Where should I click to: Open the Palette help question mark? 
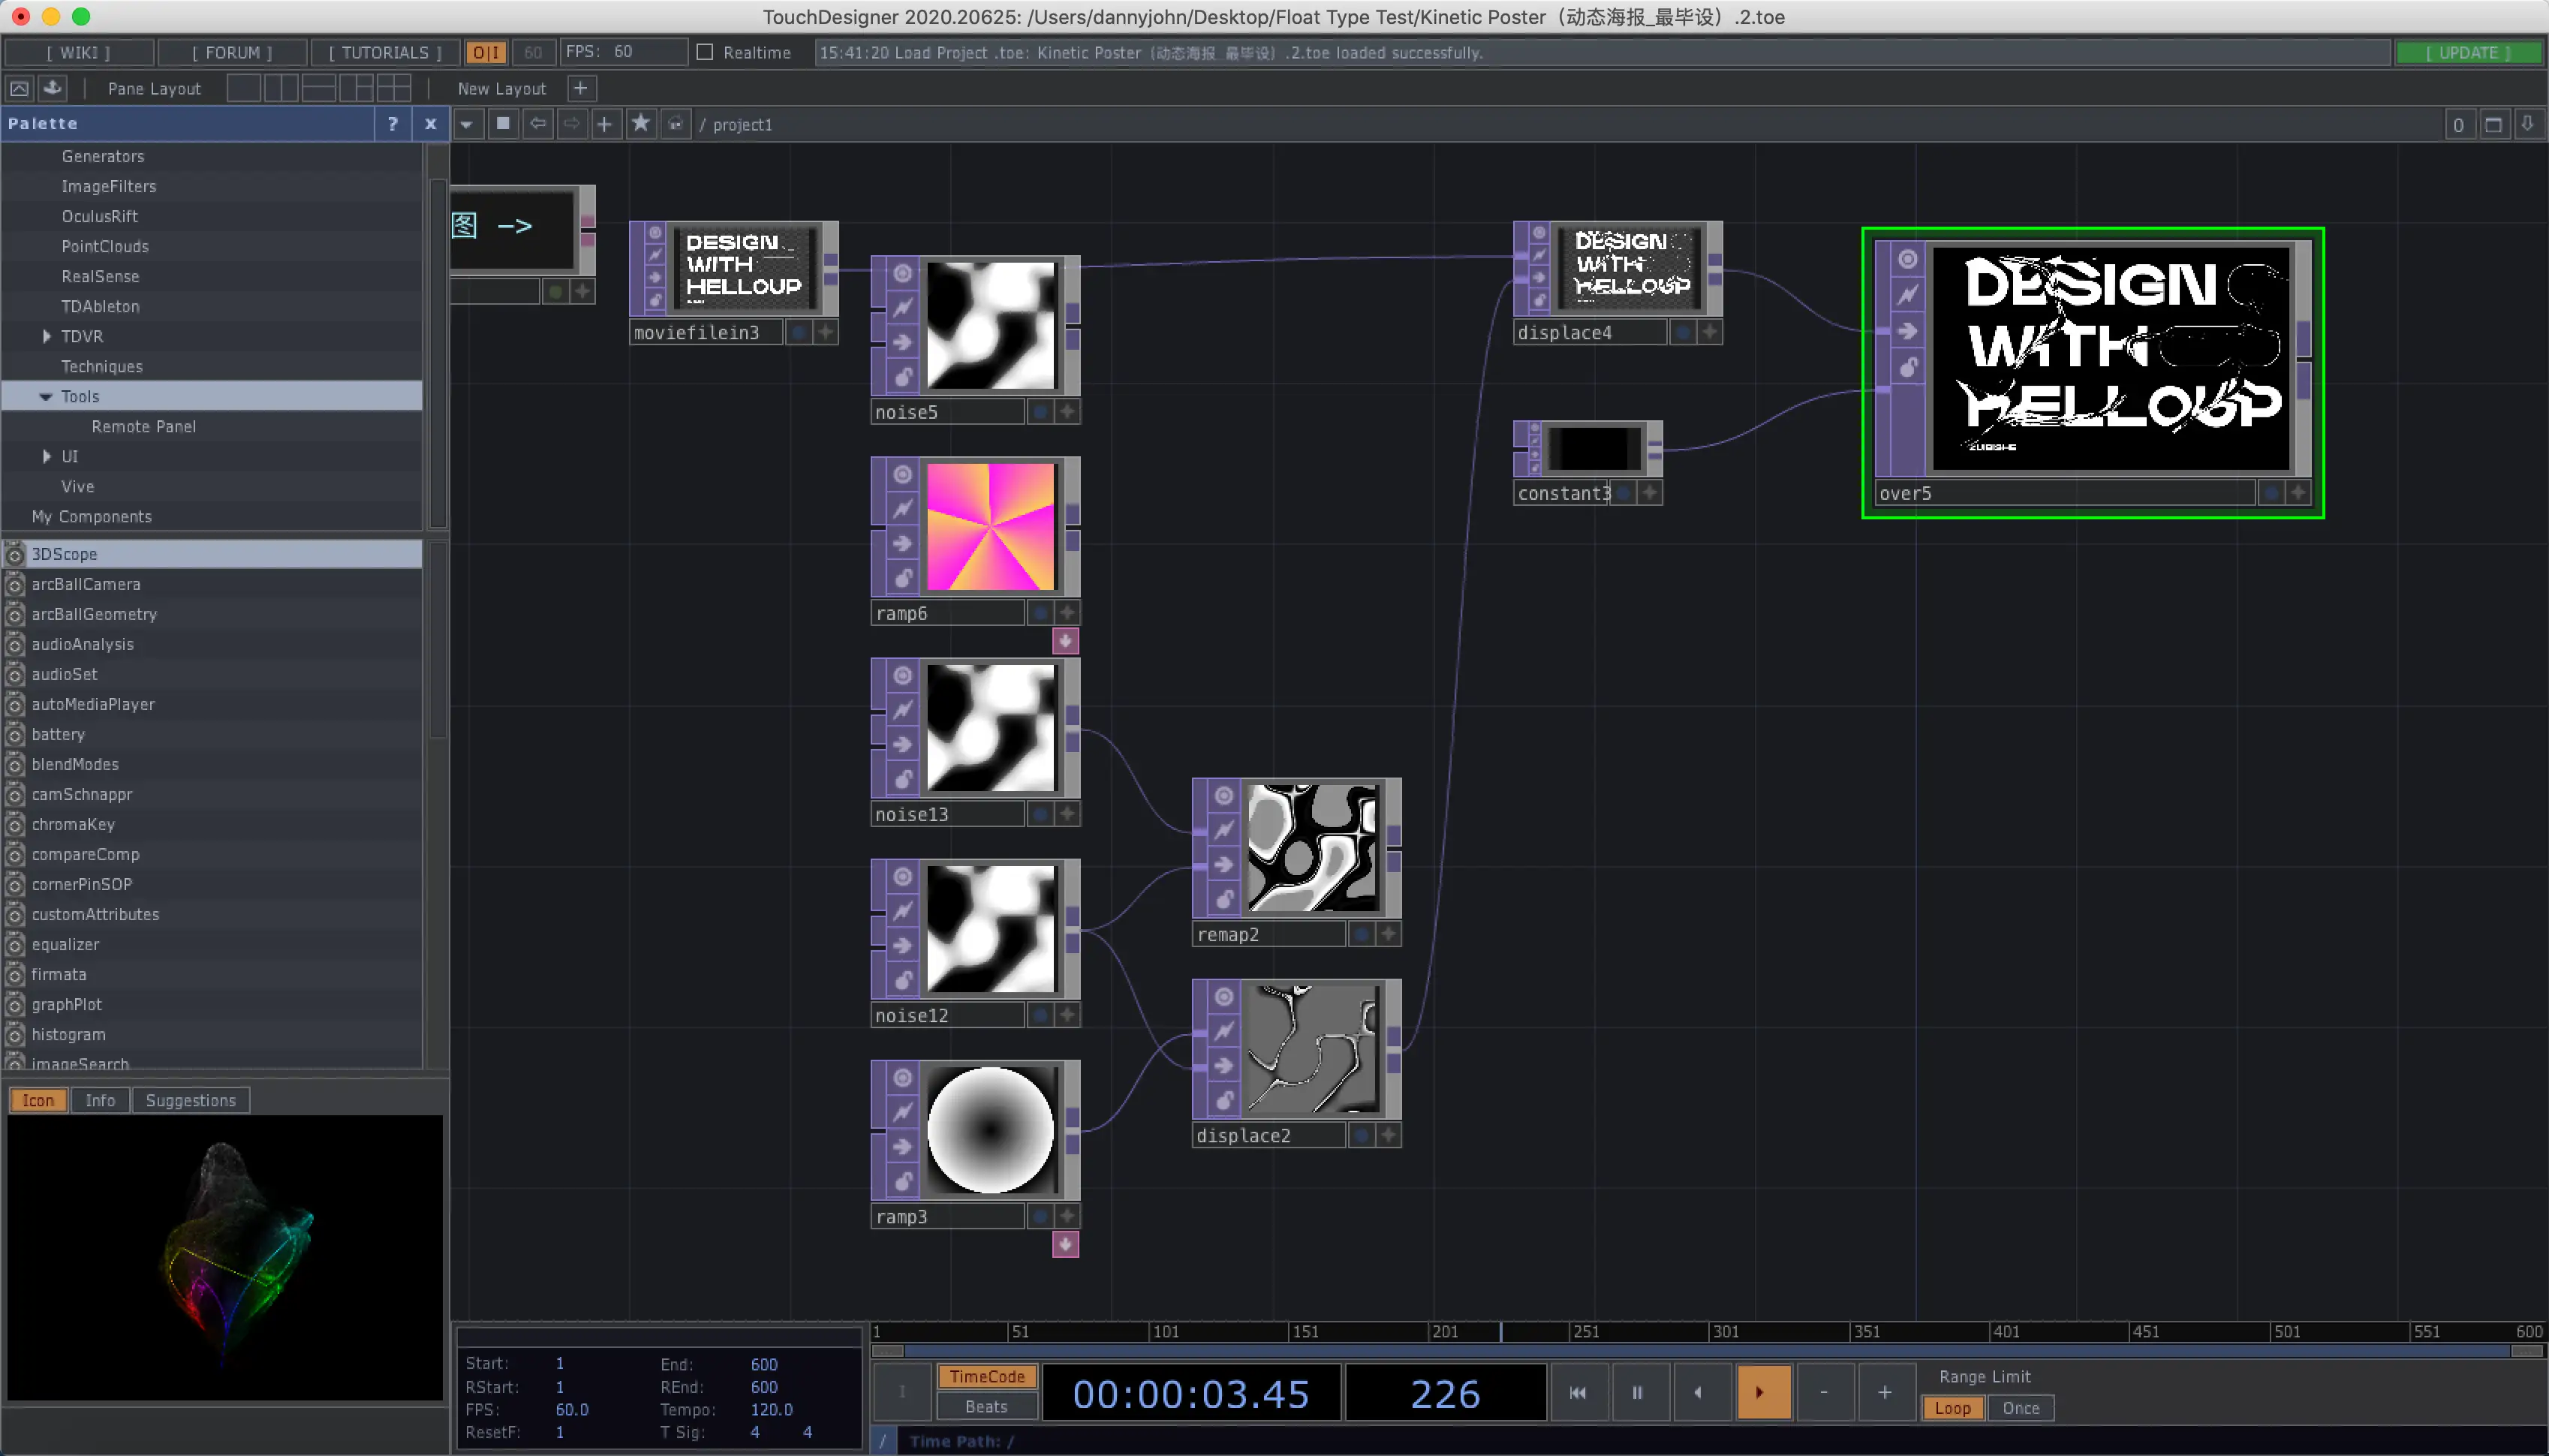pyautogui.click(x=393, y=124)
